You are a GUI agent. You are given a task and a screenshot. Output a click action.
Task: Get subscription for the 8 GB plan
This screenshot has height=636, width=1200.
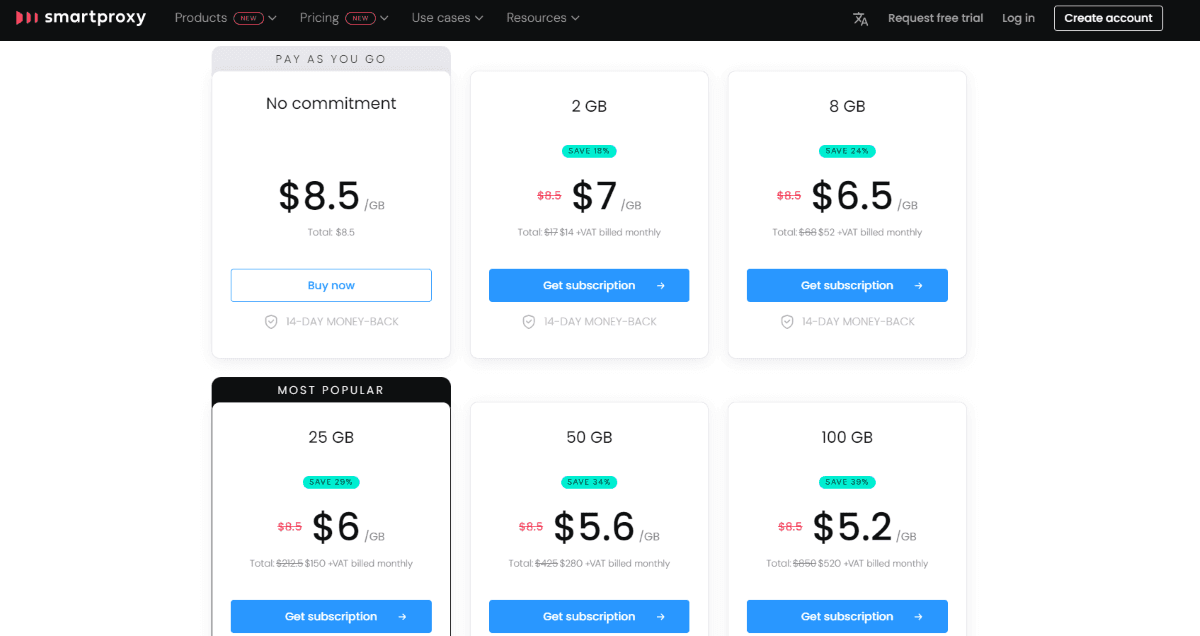[847, 285]
